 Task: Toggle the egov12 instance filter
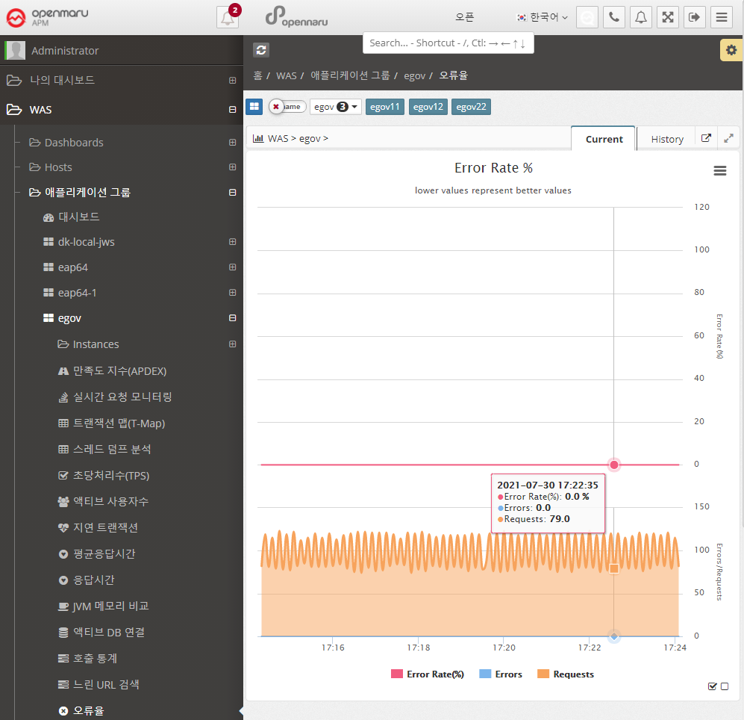(x=428, y=107)
